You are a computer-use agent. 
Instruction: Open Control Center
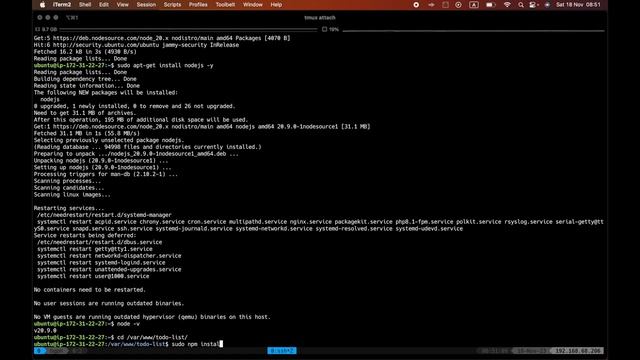coord(533,5)
